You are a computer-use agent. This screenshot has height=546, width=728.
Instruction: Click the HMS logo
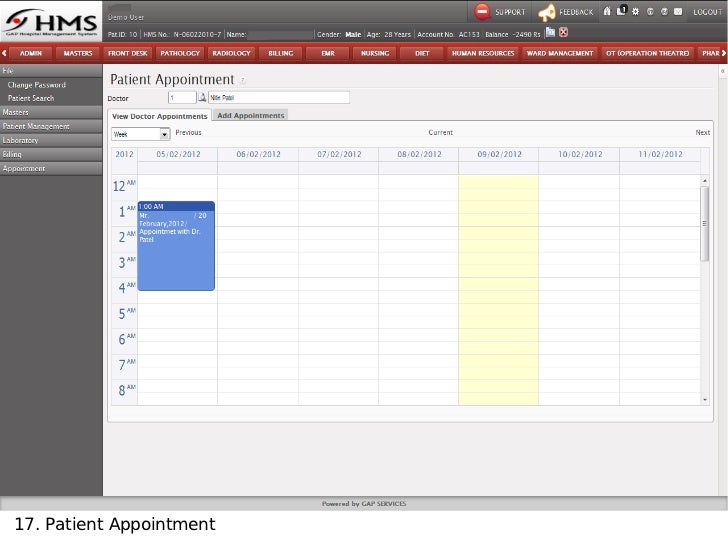click(51, 22)
